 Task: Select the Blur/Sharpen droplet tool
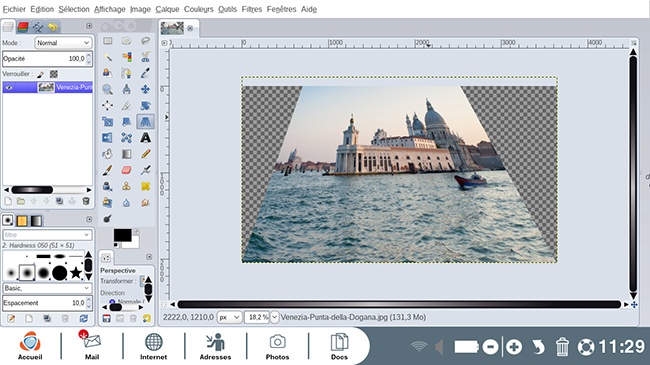[126, 202]
